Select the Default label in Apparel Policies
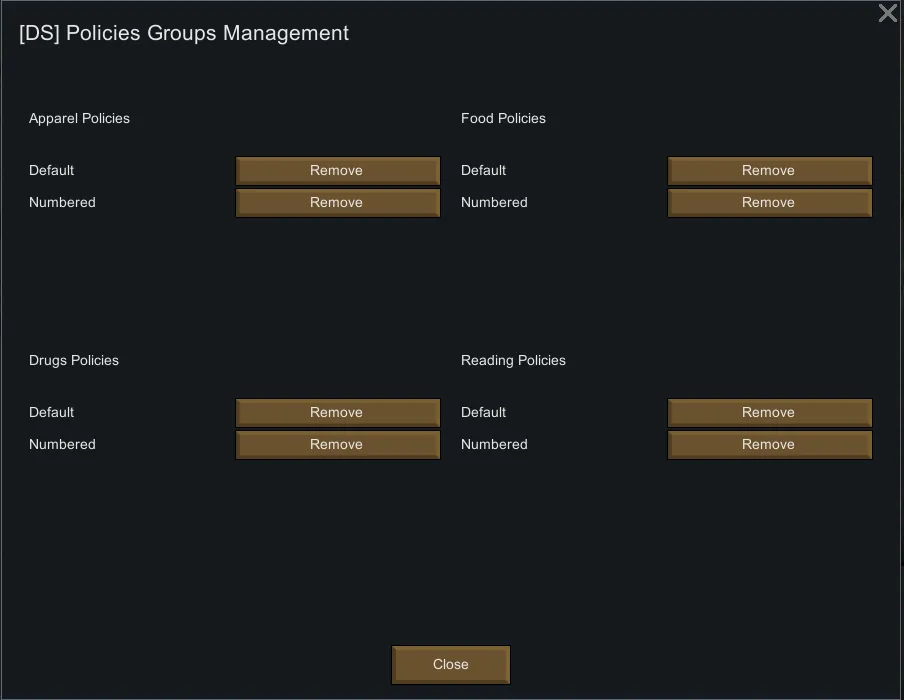The width and height of the screenshot is (904, 700). click(51, 170)
